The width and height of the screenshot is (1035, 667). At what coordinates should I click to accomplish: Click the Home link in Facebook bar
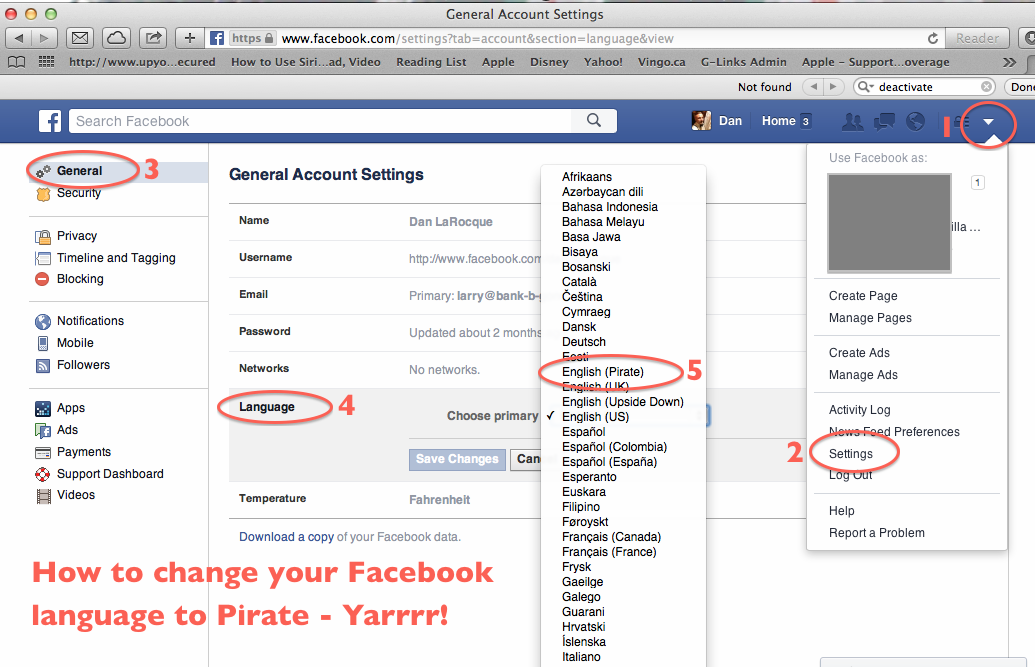click(x=778, y=121)
